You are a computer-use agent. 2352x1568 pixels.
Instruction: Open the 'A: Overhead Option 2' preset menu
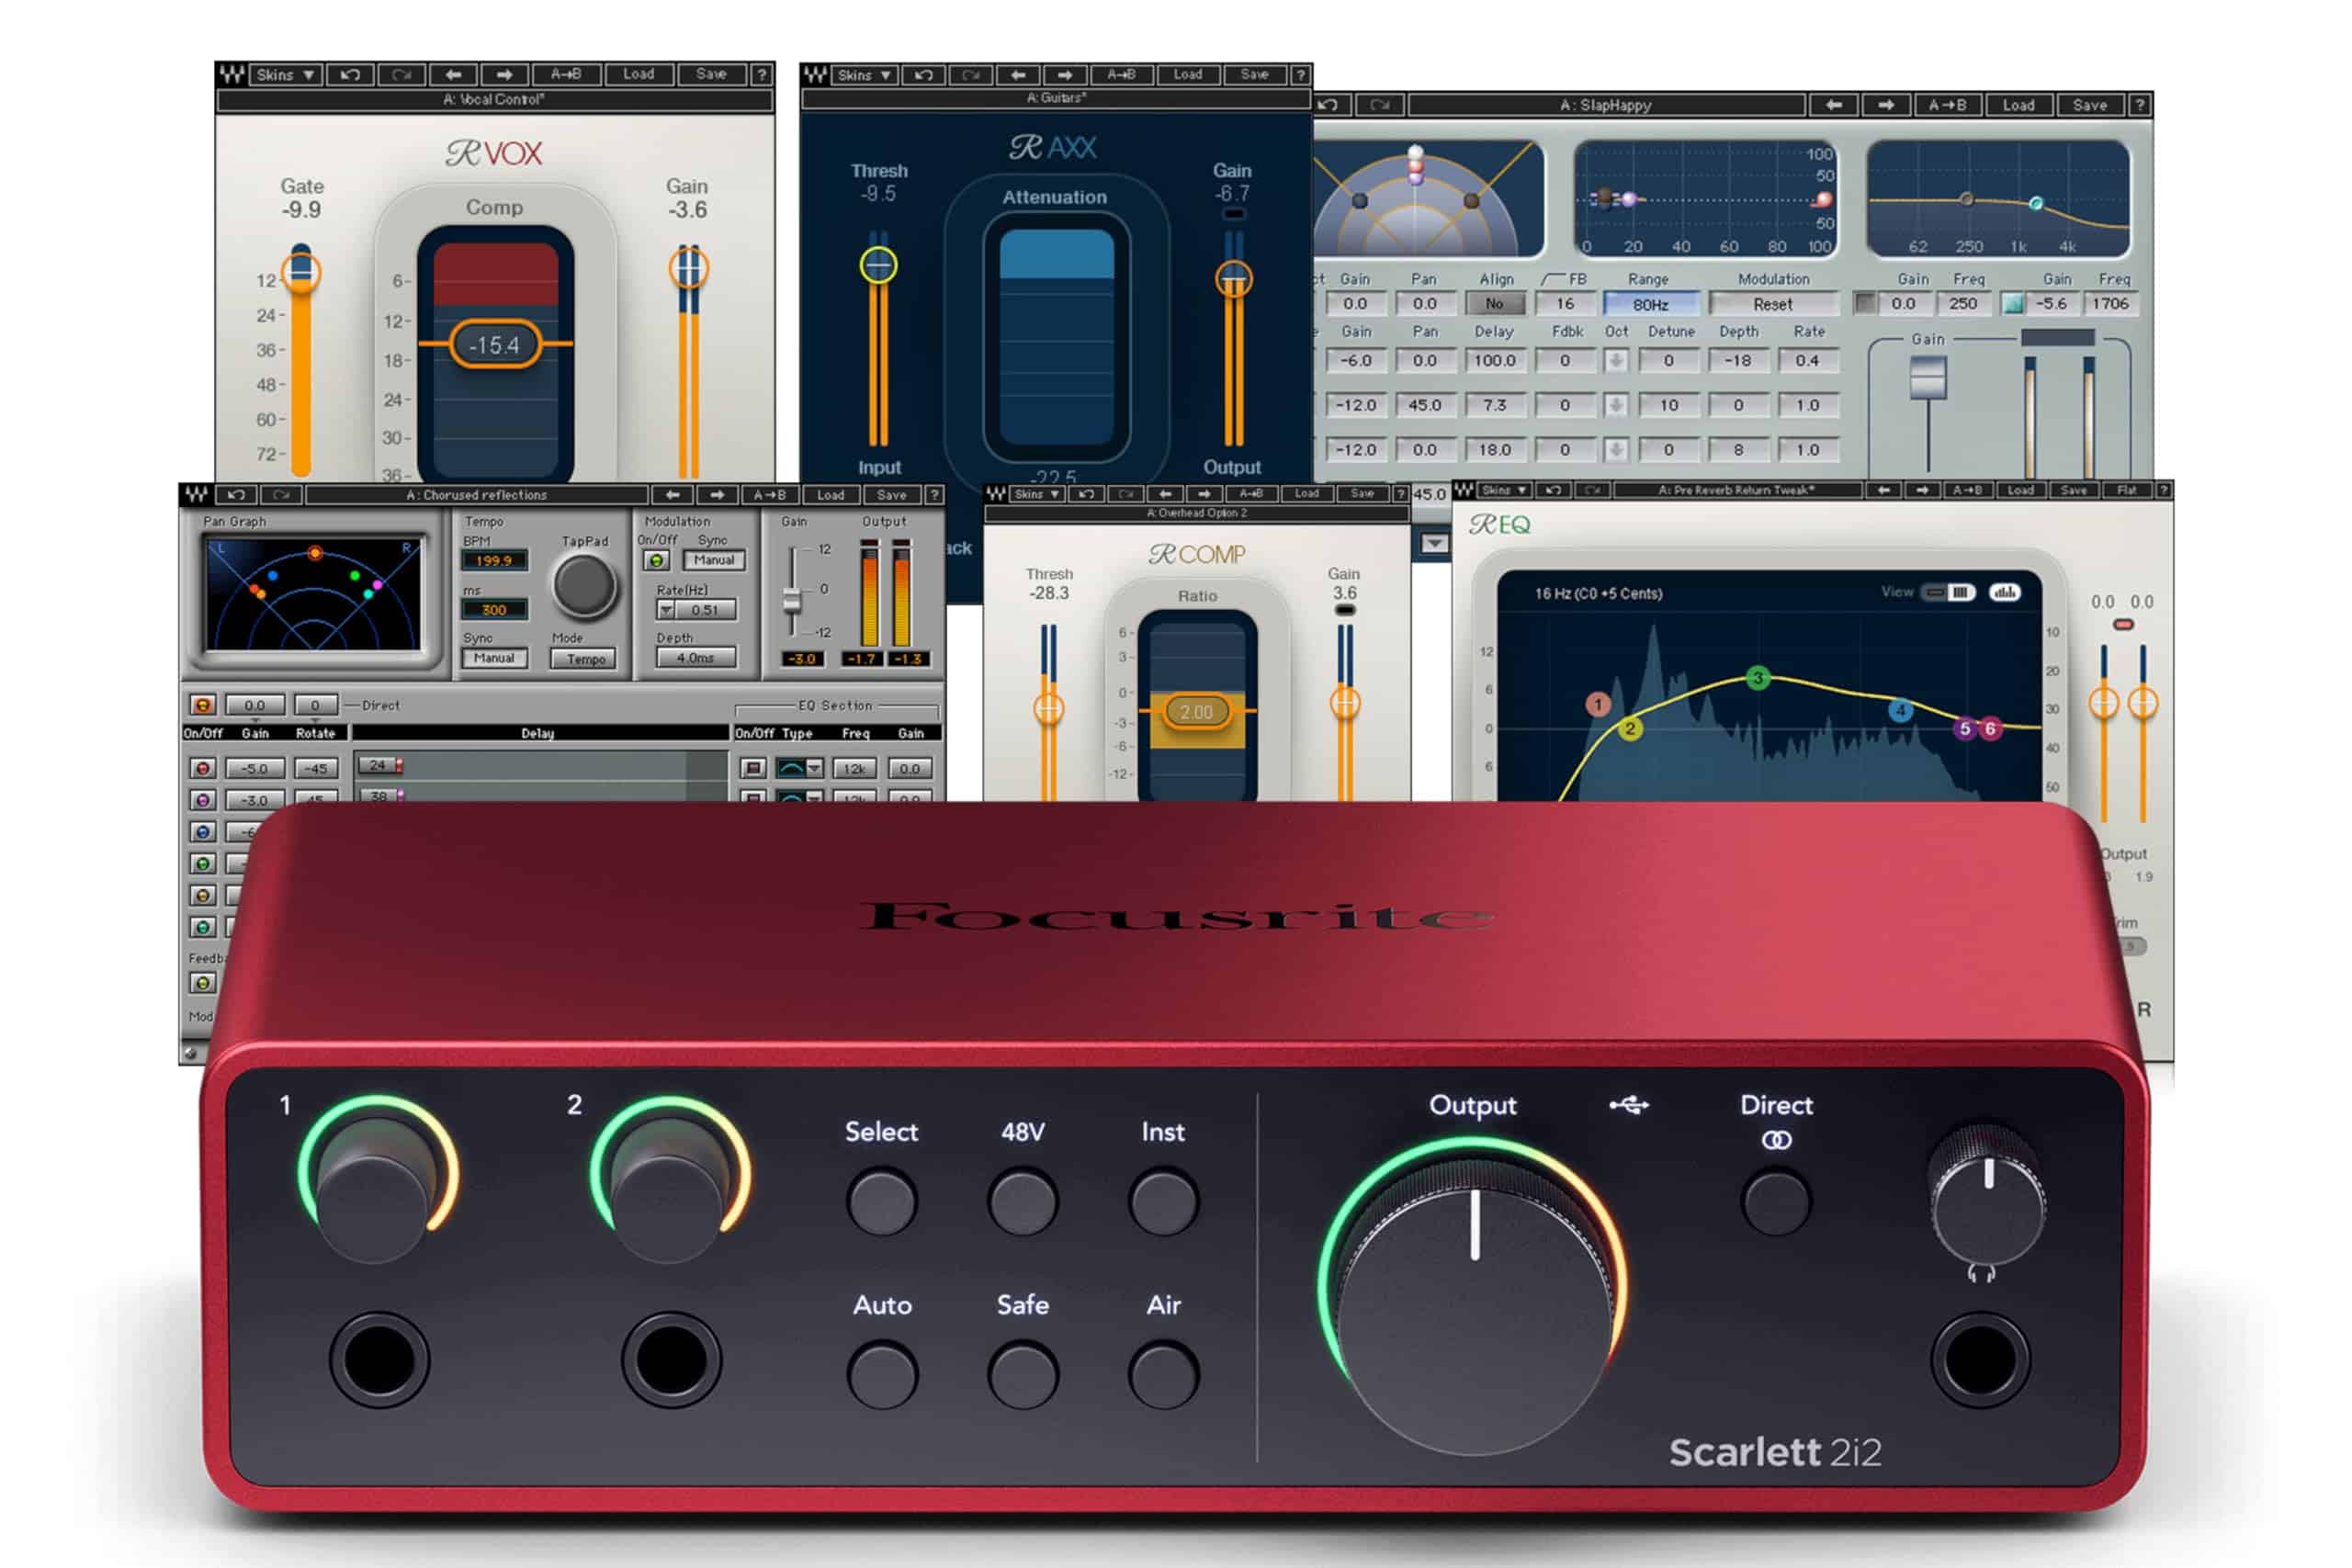pyautogui.click(x=1198, y=512)
